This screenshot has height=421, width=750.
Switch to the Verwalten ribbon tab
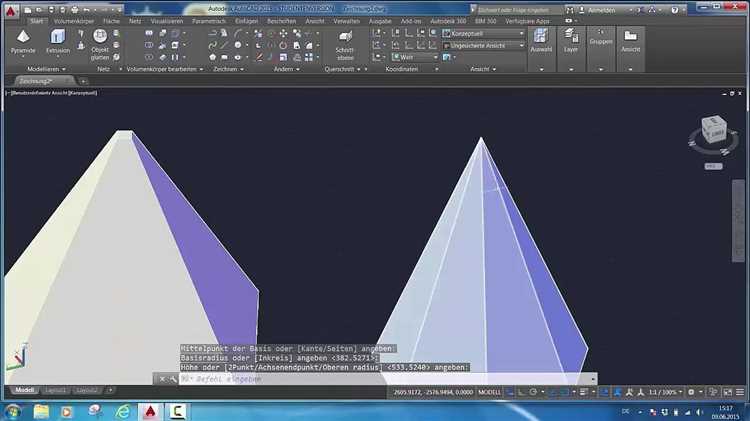346,21
